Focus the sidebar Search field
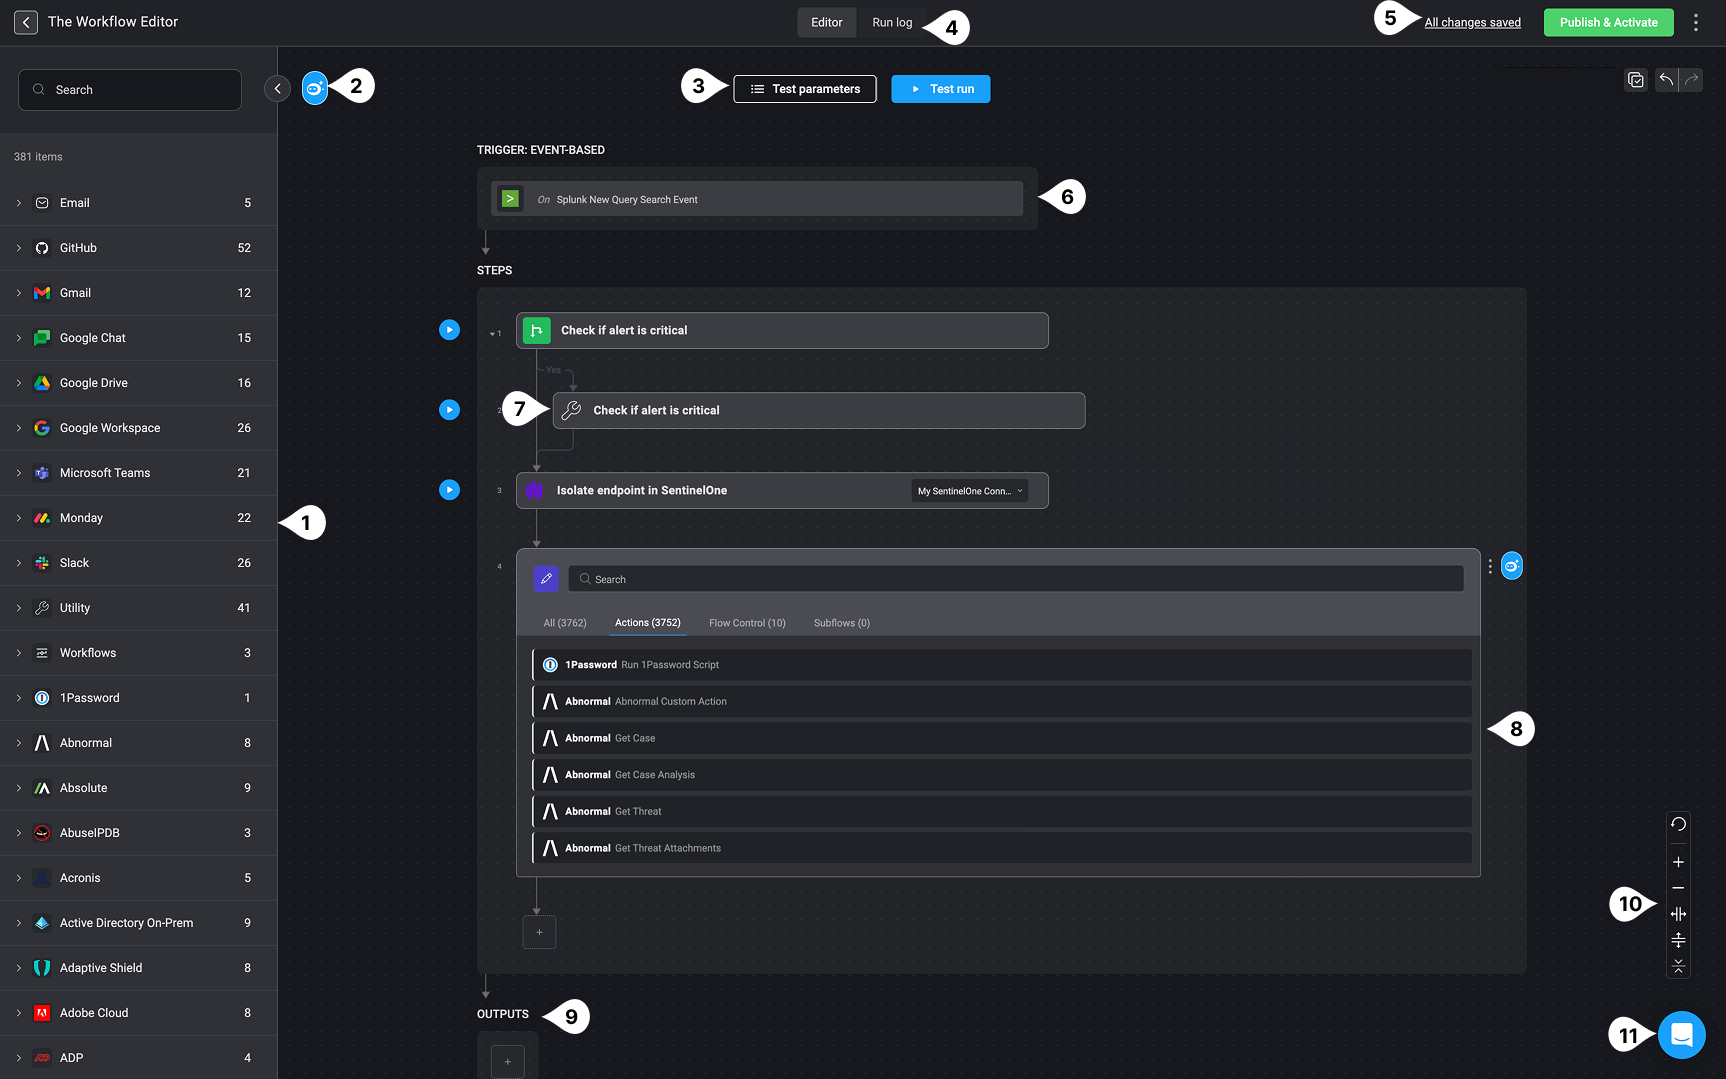1726x1079 pixels. [x=130, y=90]
